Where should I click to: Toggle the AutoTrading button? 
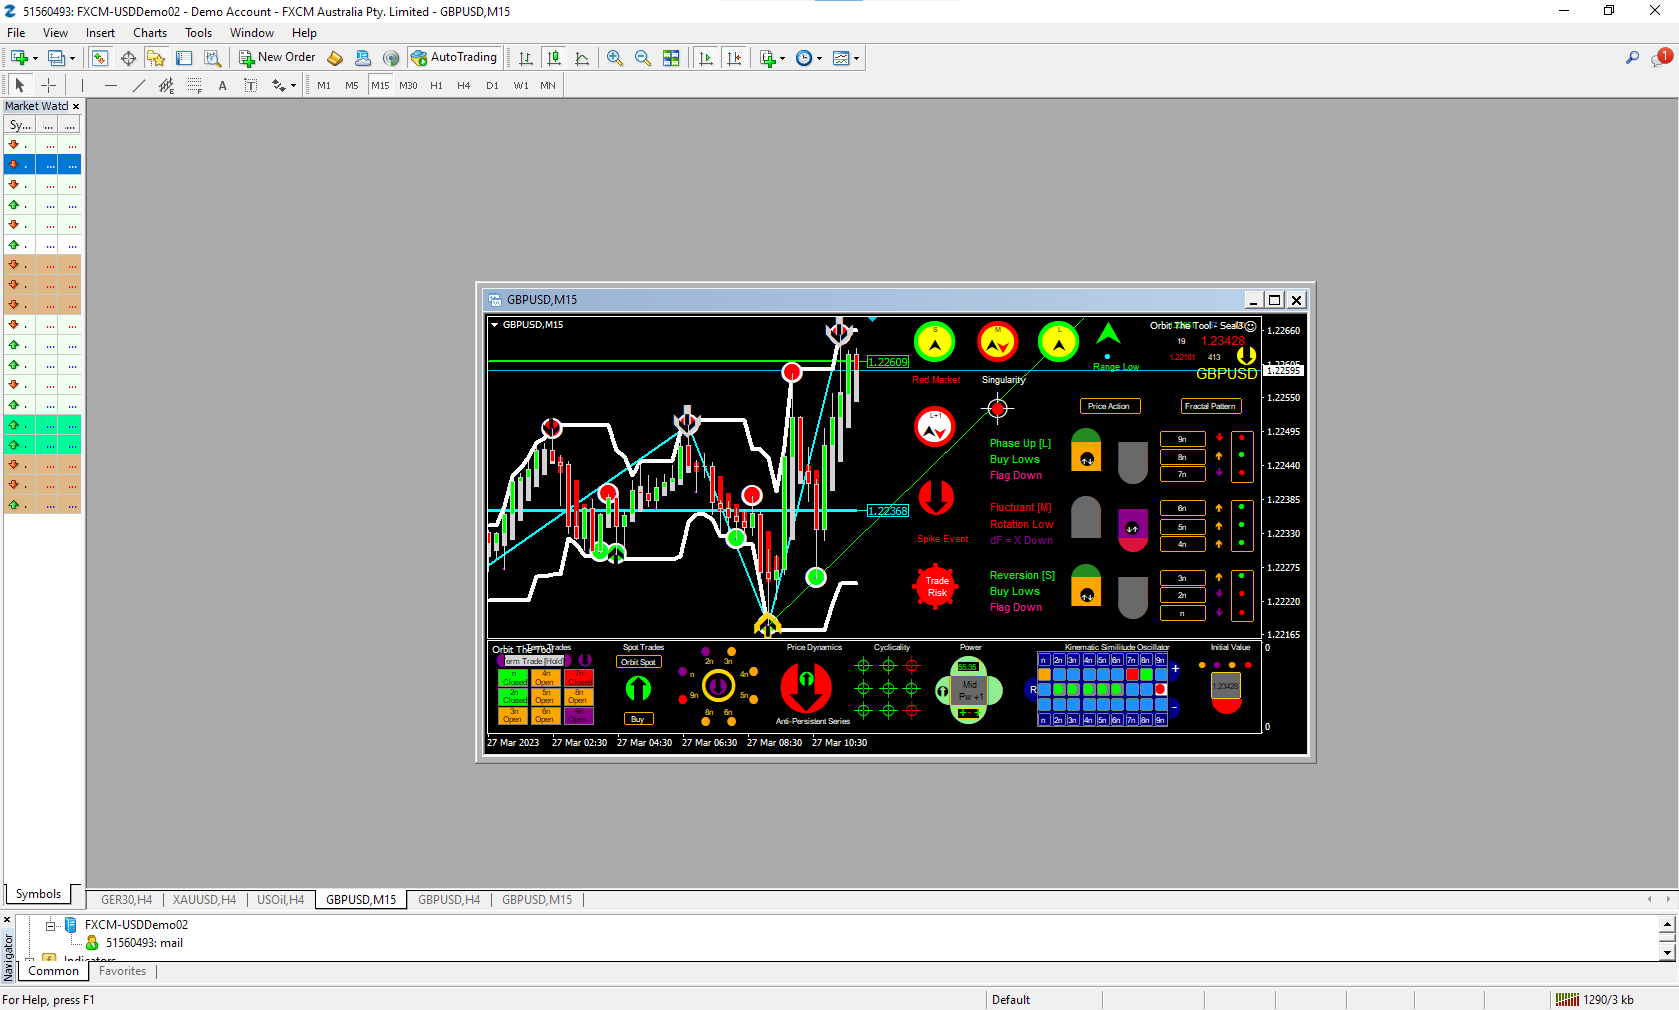pyautogui.click(x=454, y=58)
